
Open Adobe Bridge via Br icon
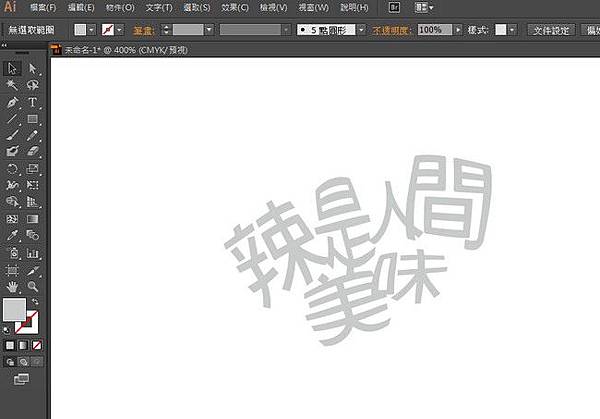coord(394,7)
